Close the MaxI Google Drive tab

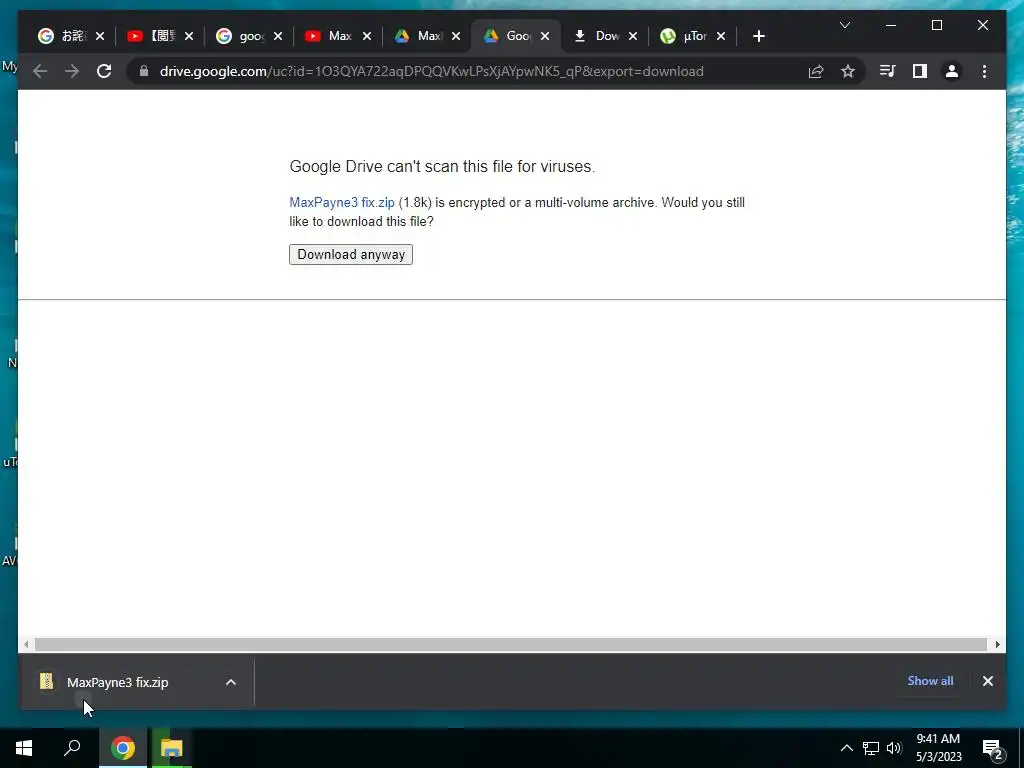pos(456,36)
